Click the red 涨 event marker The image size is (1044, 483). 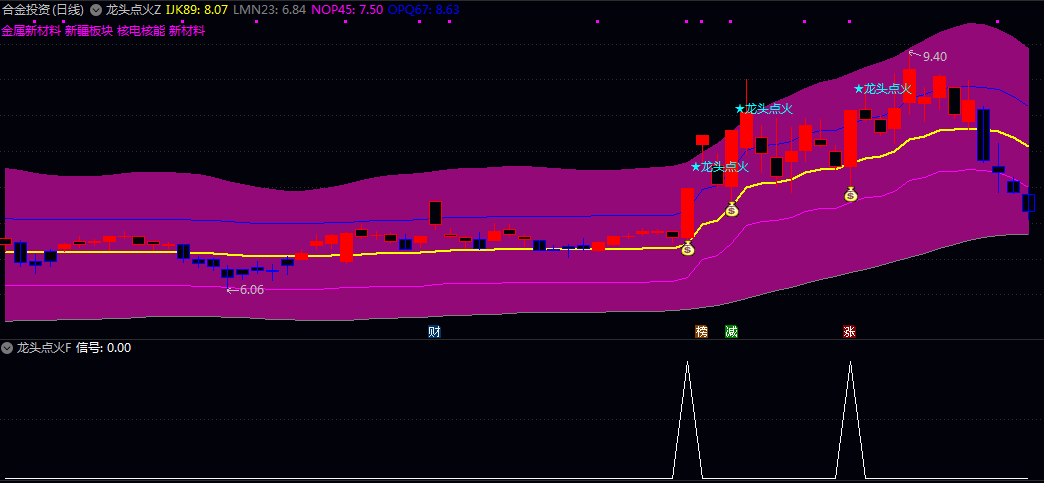pyautogui.click(x=849, y=332)
